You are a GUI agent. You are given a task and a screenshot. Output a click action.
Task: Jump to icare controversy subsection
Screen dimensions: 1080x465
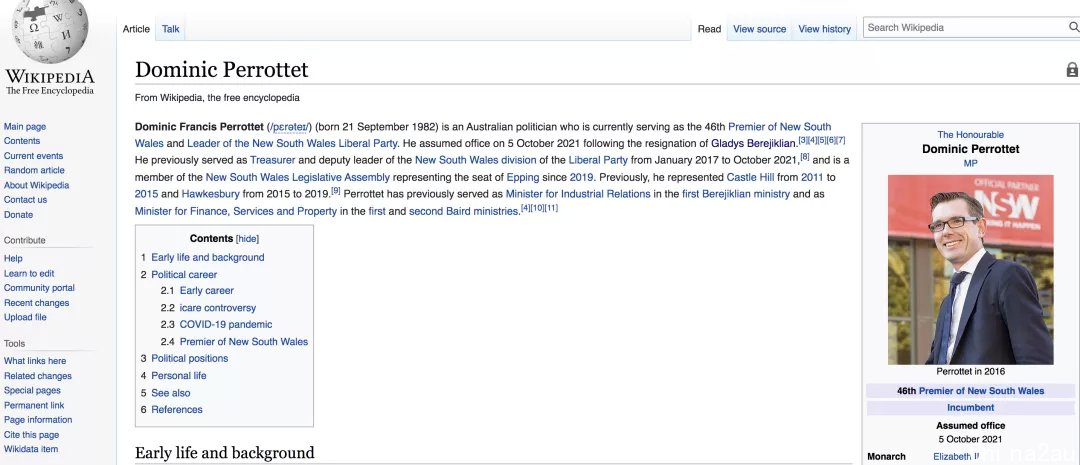coord(218,308)
